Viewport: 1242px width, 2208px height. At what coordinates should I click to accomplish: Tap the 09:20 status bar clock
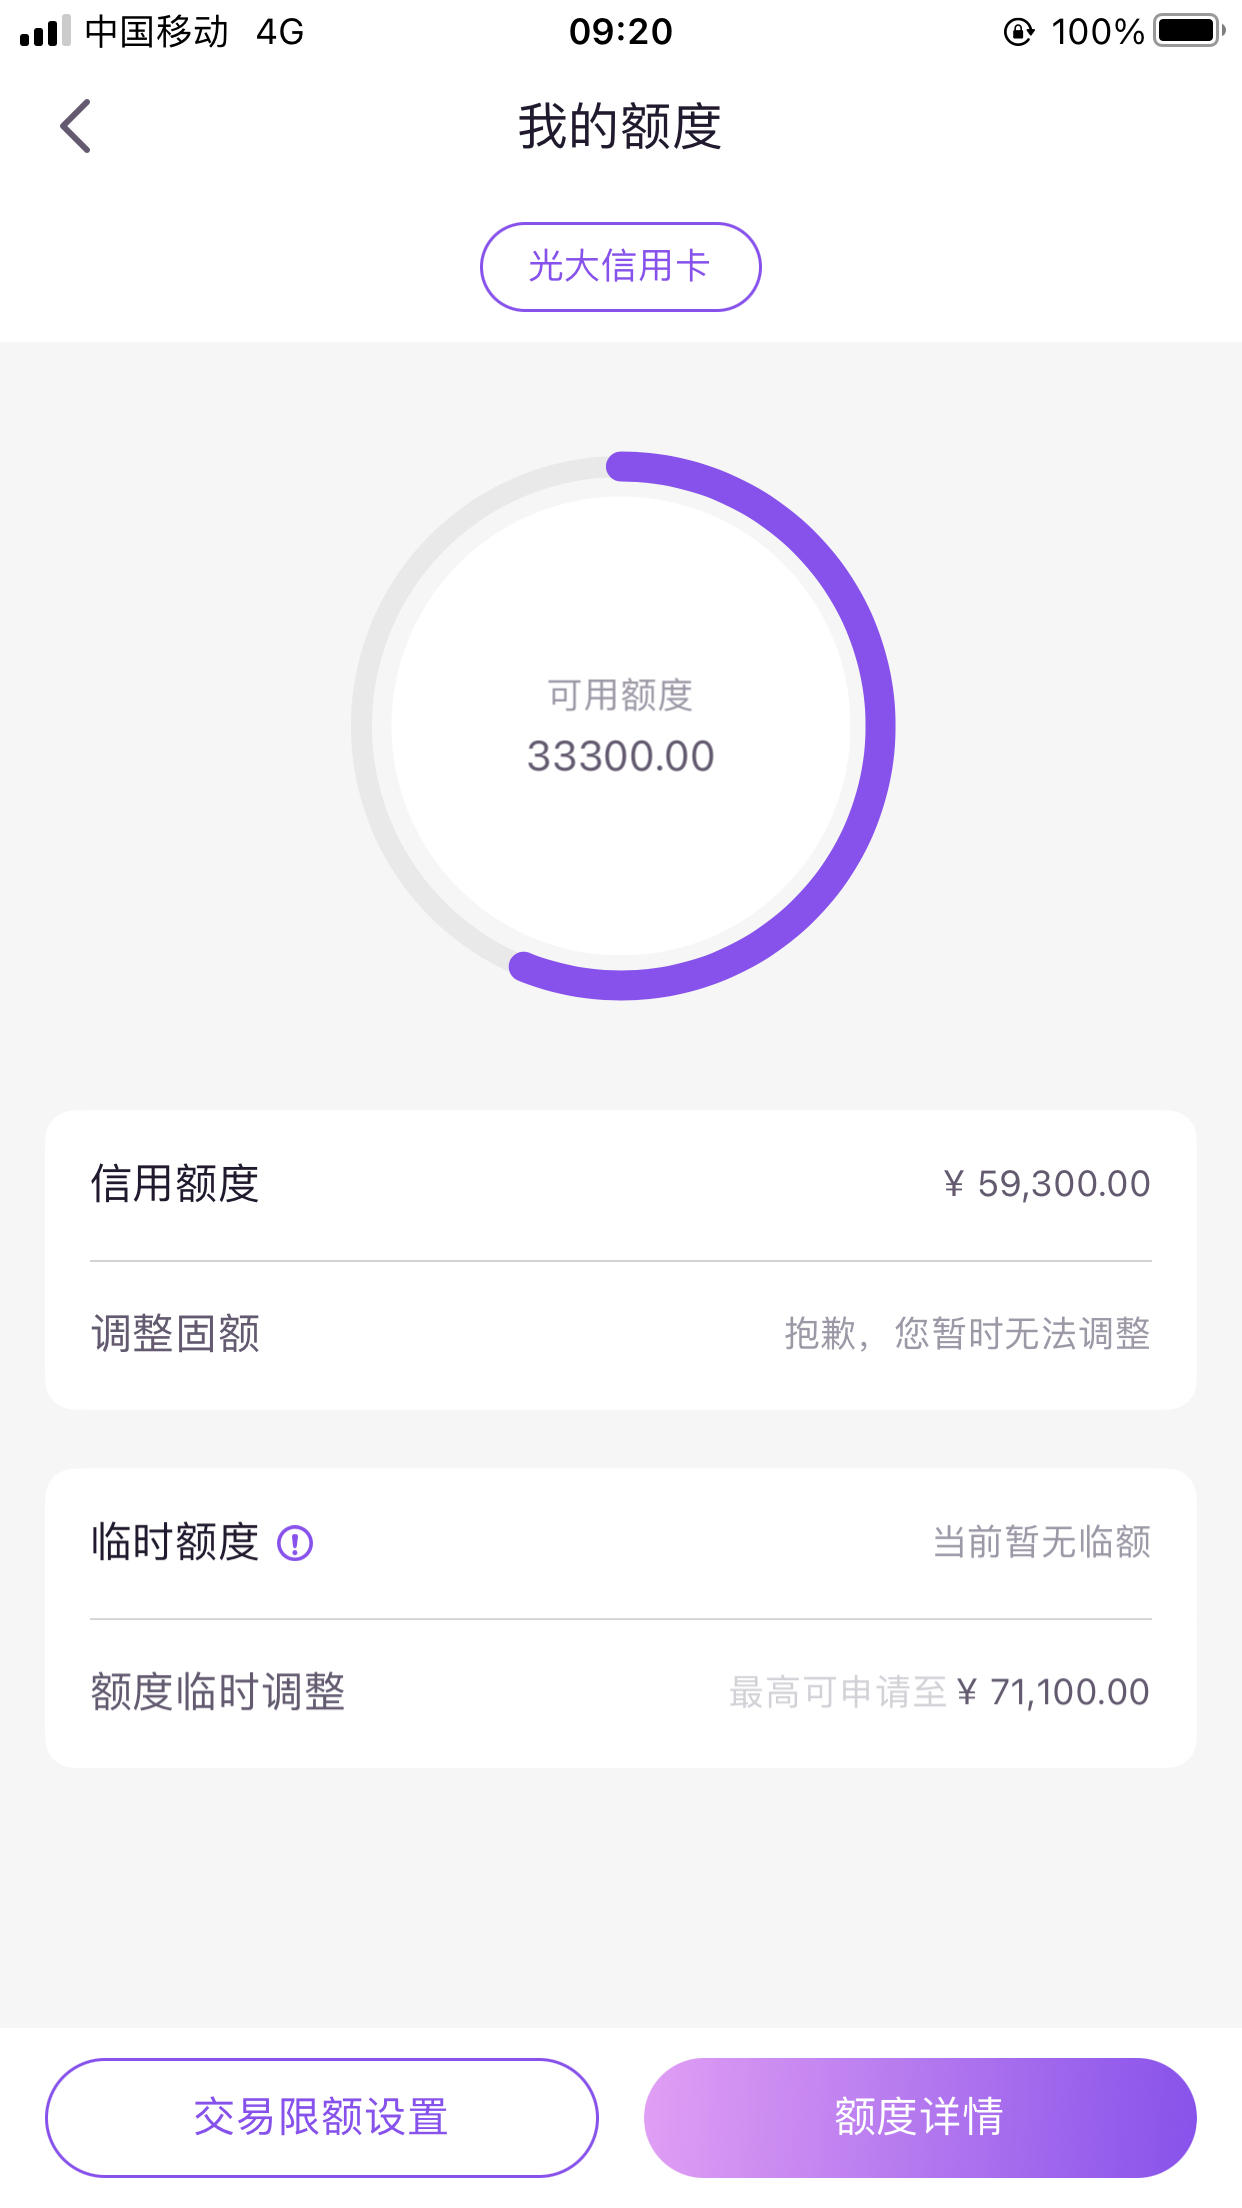click(620, 32)
